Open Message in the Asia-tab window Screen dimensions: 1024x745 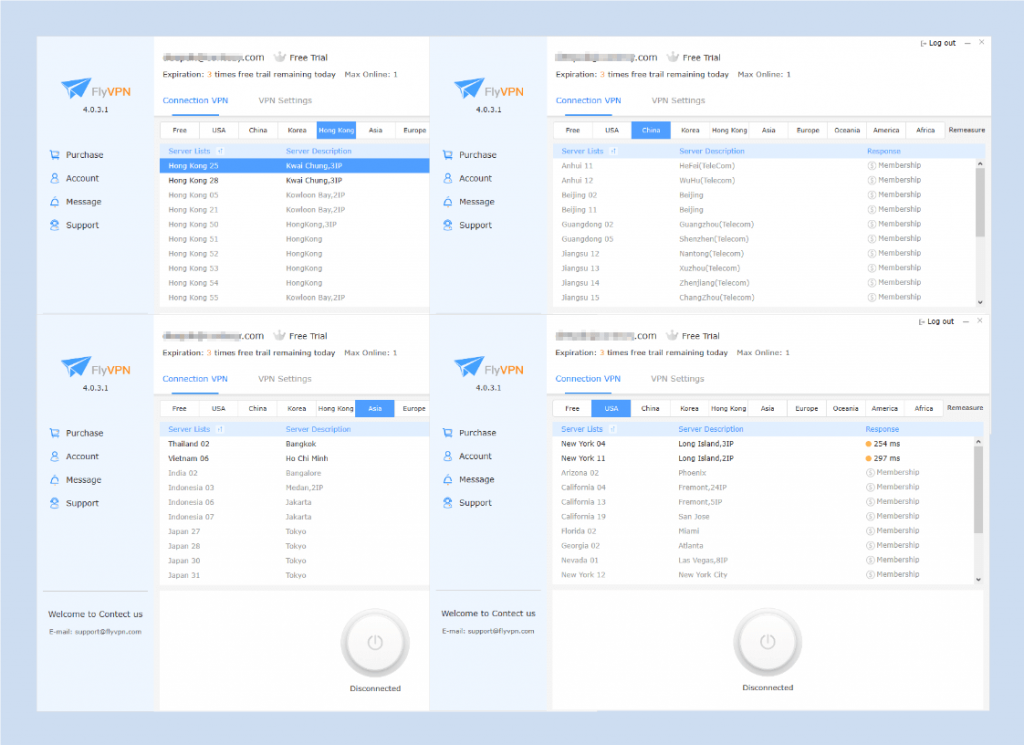[75, 480]
